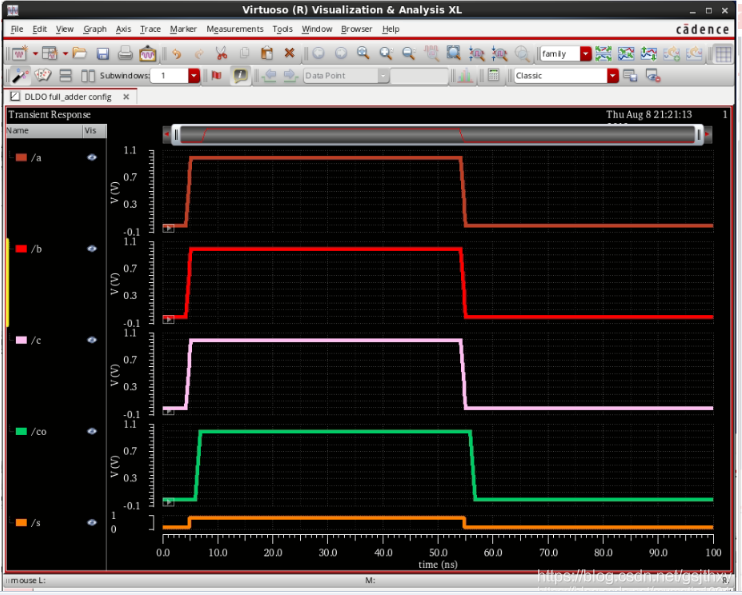
Task: Click the magic wand tool icon
Action: pos(20,76)
